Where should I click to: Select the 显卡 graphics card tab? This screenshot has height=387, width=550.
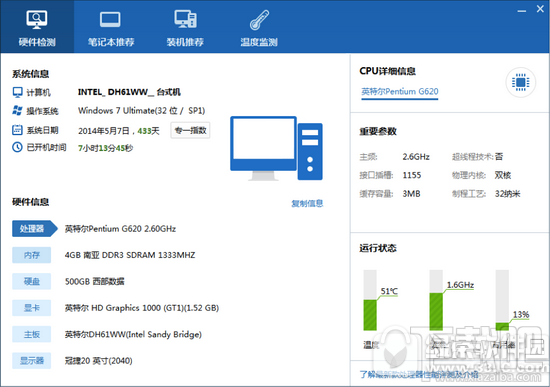32,308
